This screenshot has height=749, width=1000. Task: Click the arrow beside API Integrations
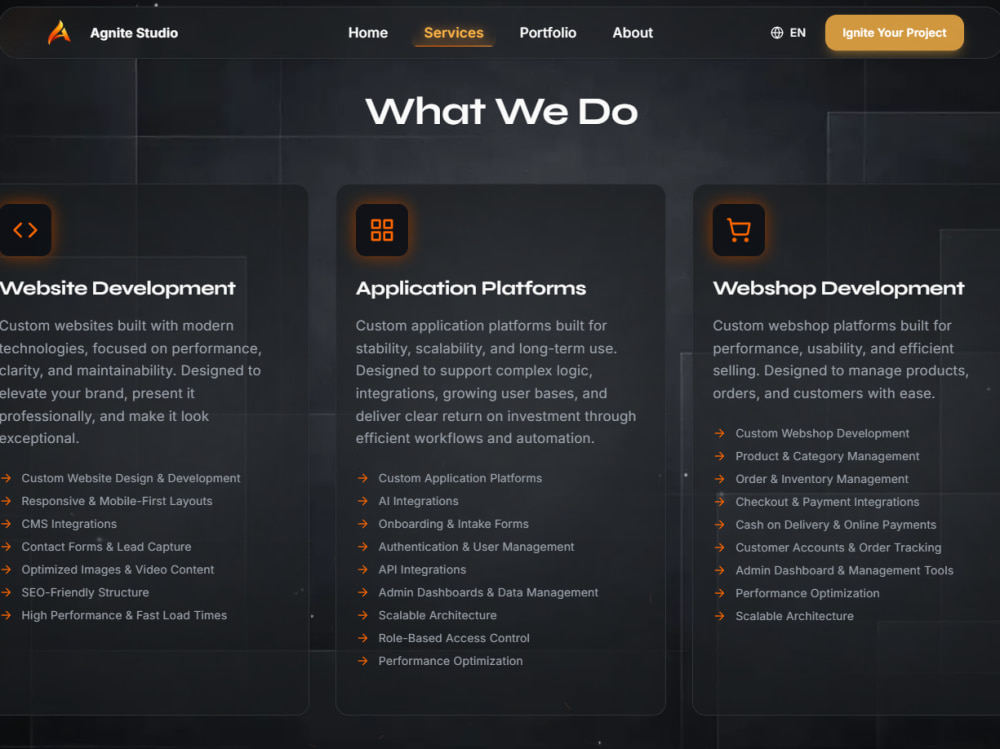pyautogui.click(x=362, y=570)
